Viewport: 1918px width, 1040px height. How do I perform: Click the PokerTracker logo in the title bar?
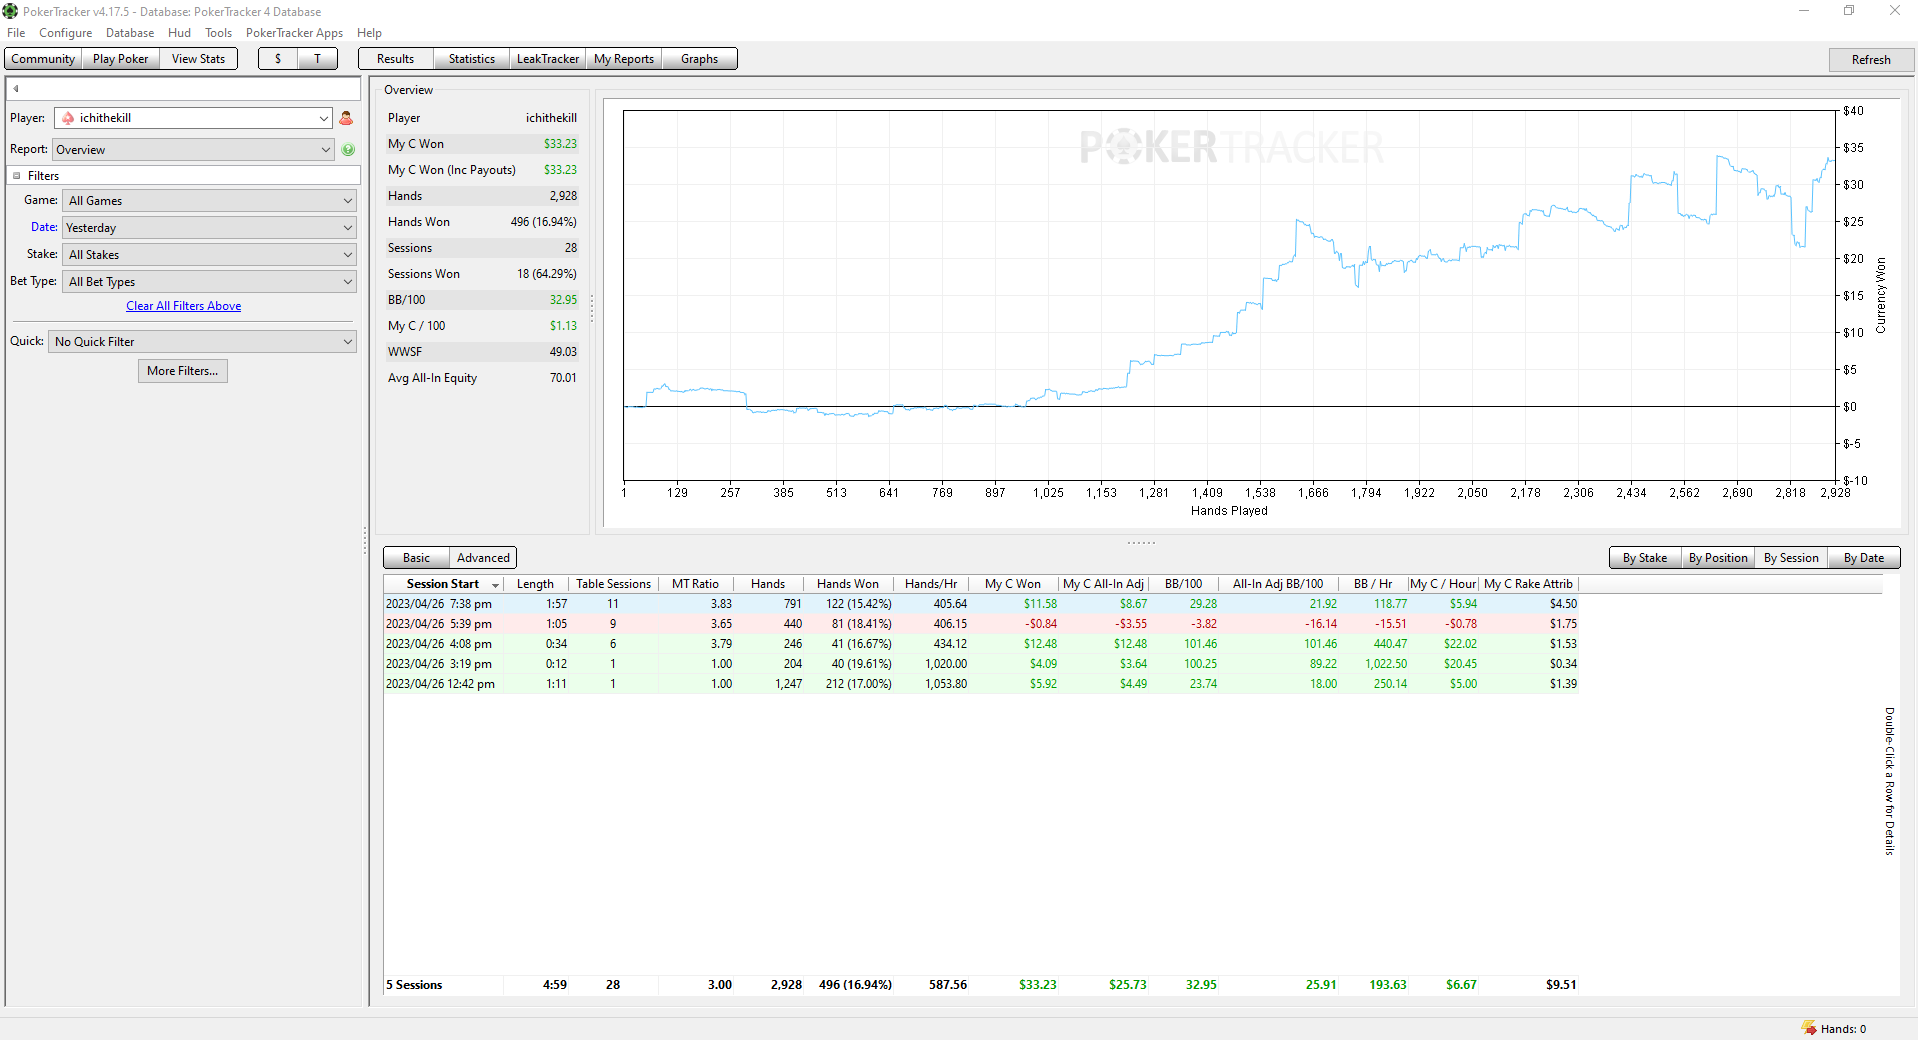tap(10, 11)
